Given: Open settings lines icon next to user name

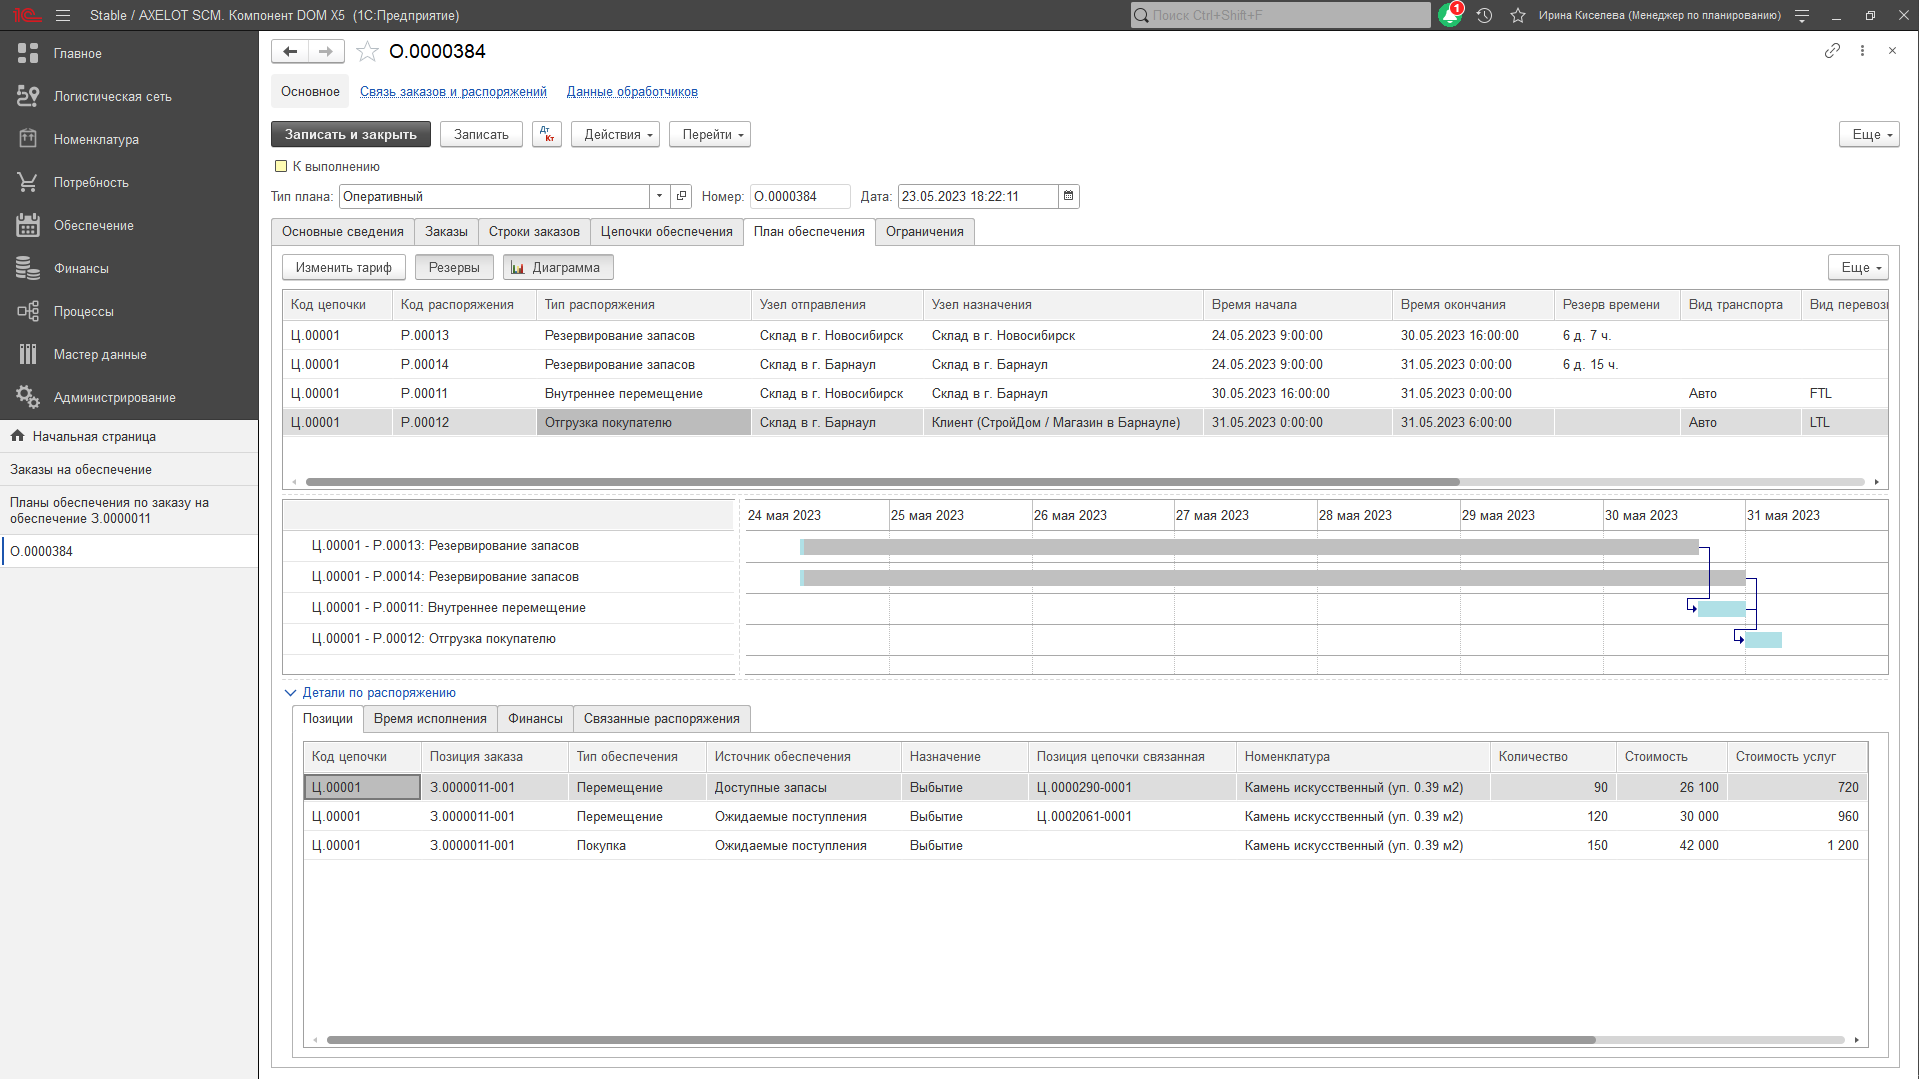Looking at the screenshot, I should point(1802,15).
